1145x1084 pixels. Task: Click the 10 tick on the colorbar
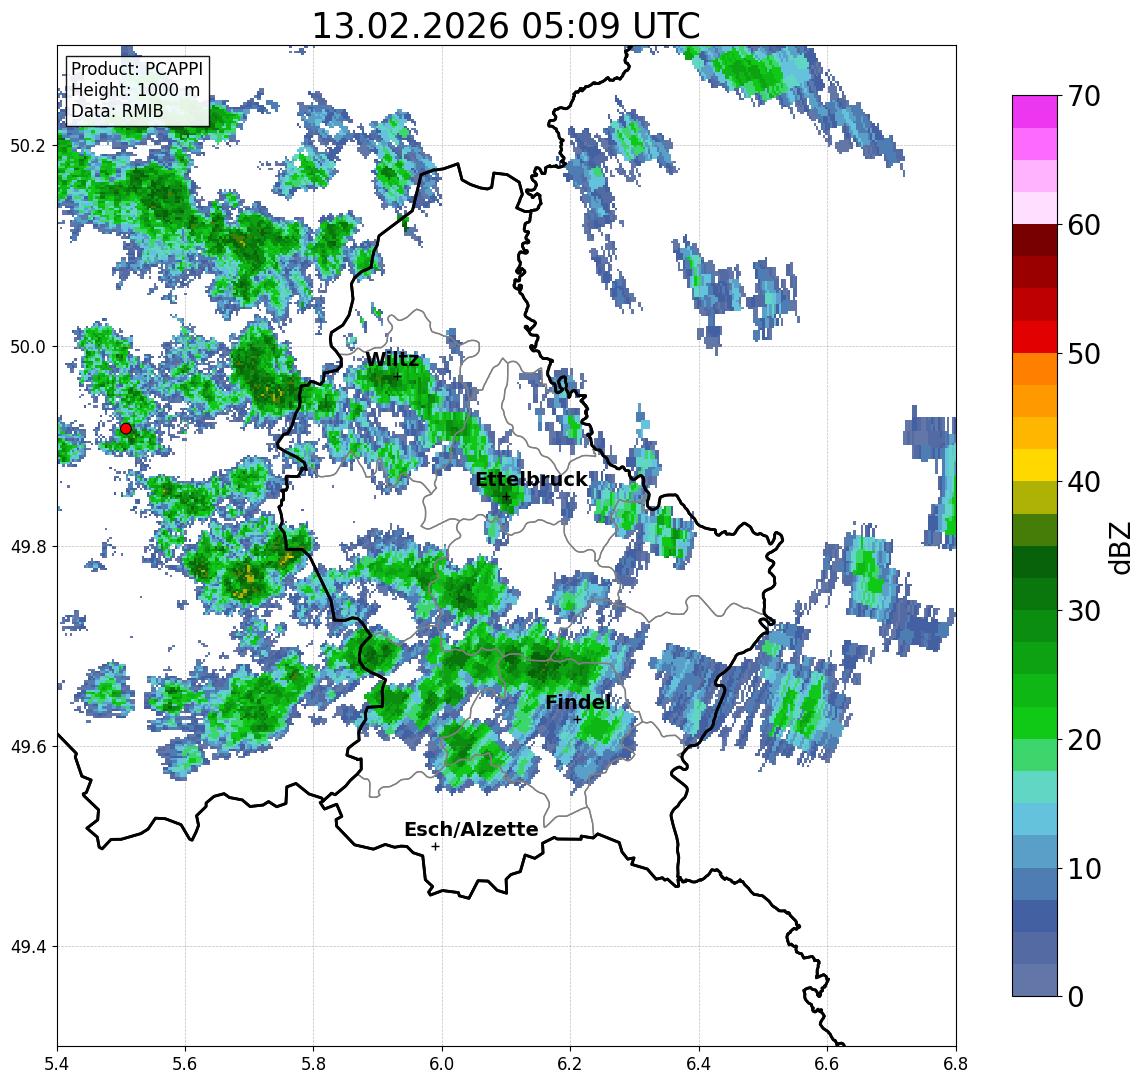click(1084, 869)
